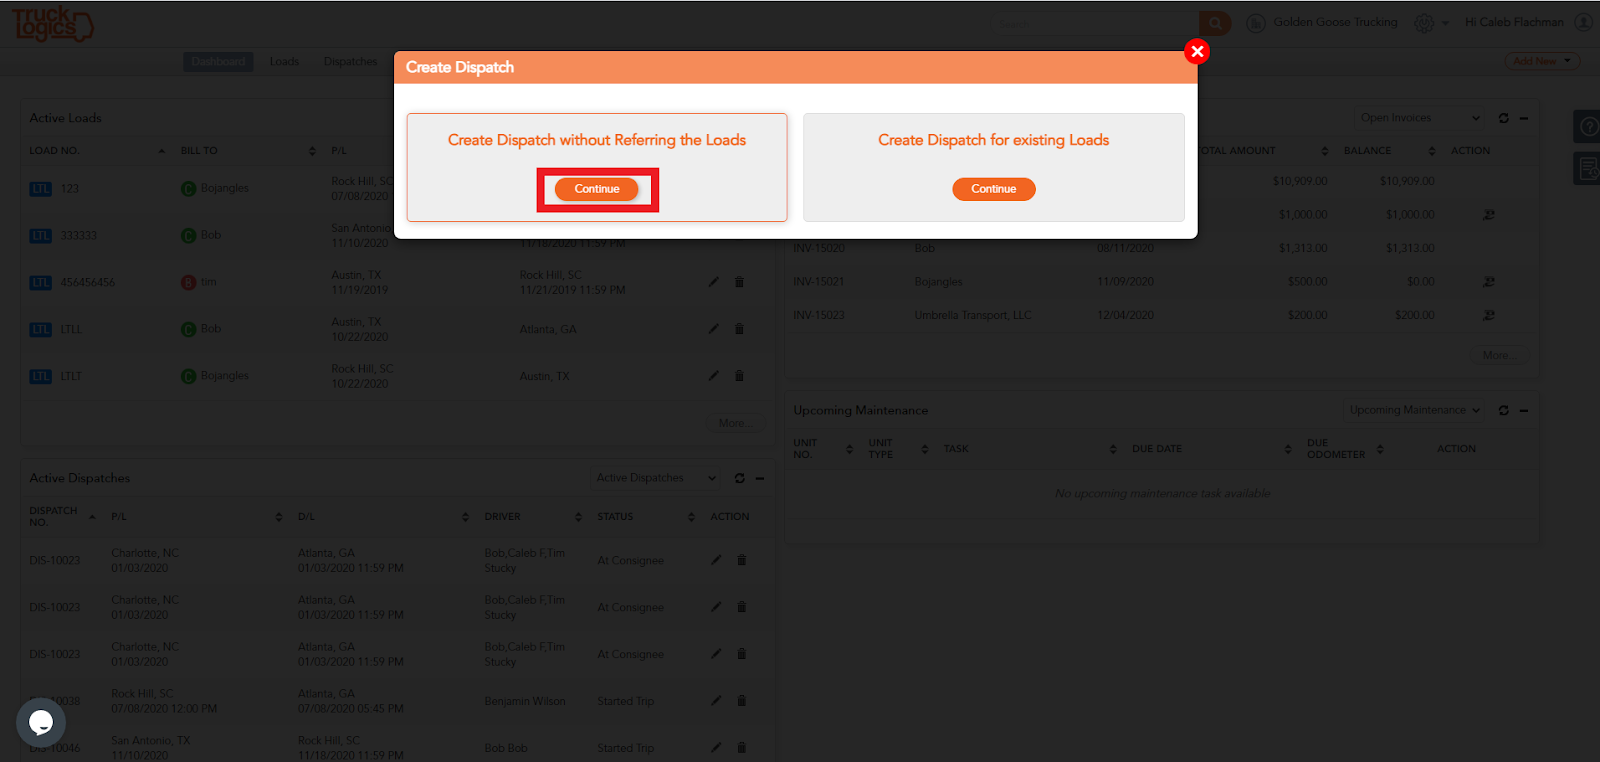This screenshot has width=1600, height=762.
Task: Click the Golden Goose Trucking company name
Action: pyautogui.click(x=1335, y=22)
